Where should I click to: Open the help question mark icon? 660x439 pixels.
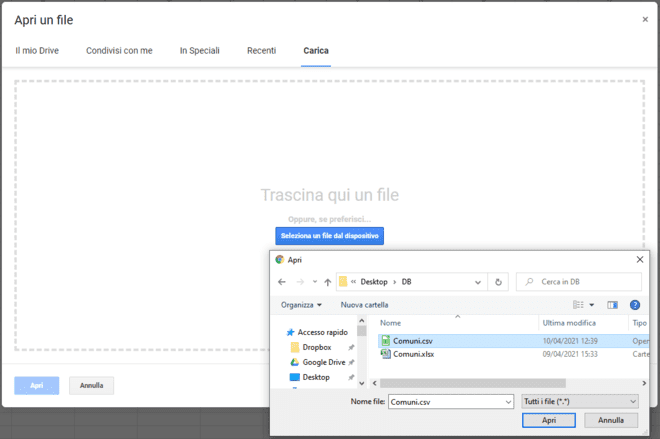pyautogui.click(x=634, y=305)
